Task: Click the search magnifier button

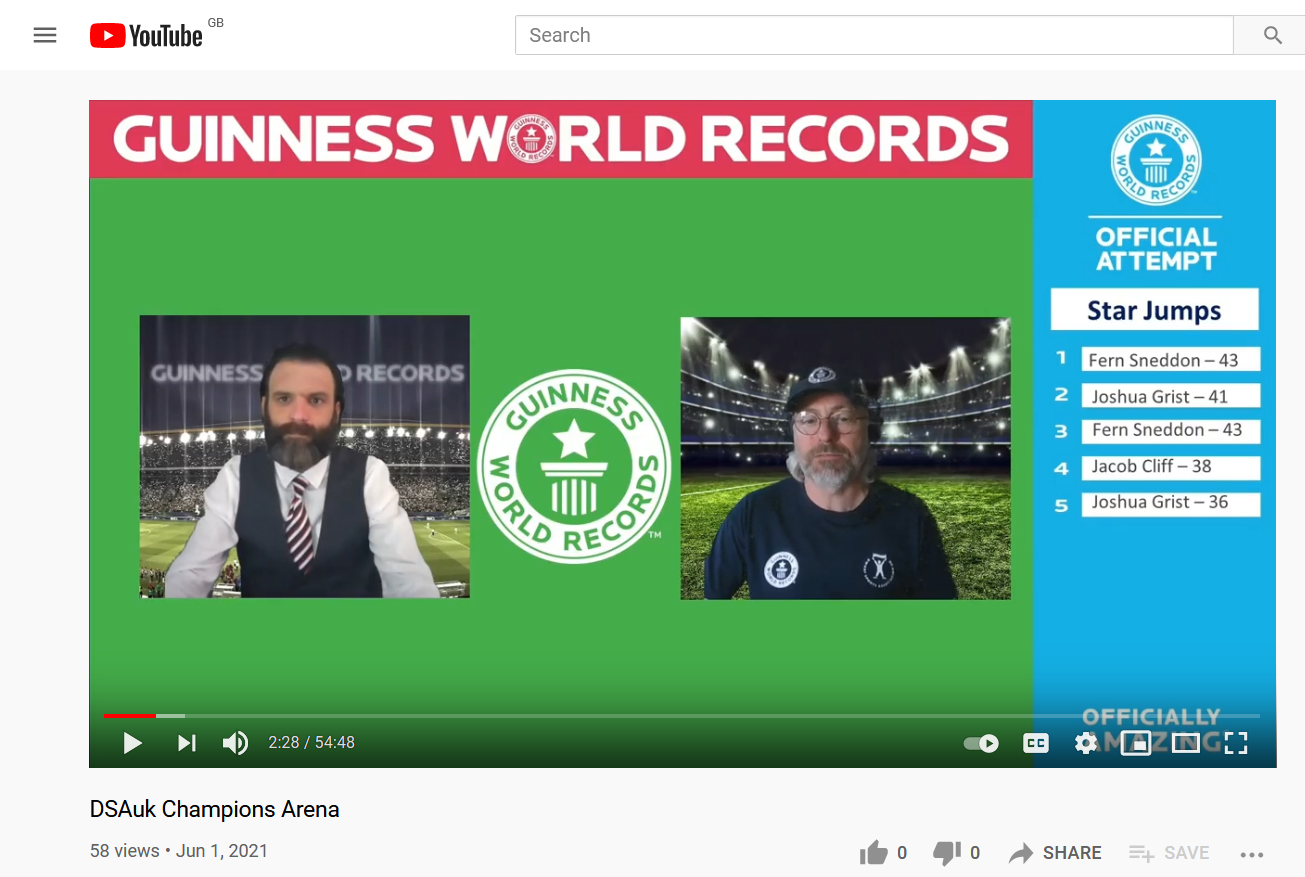Action: (1272, 35)
